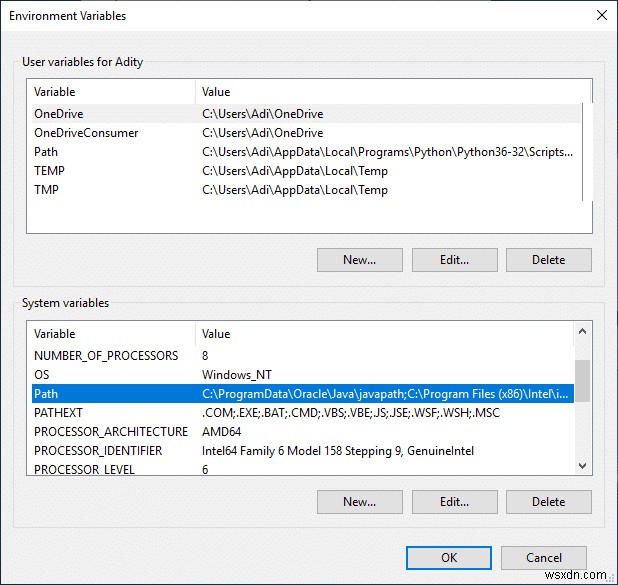Click New button under User variables
This screenshot has height=585, width=618.
[359, 260]
